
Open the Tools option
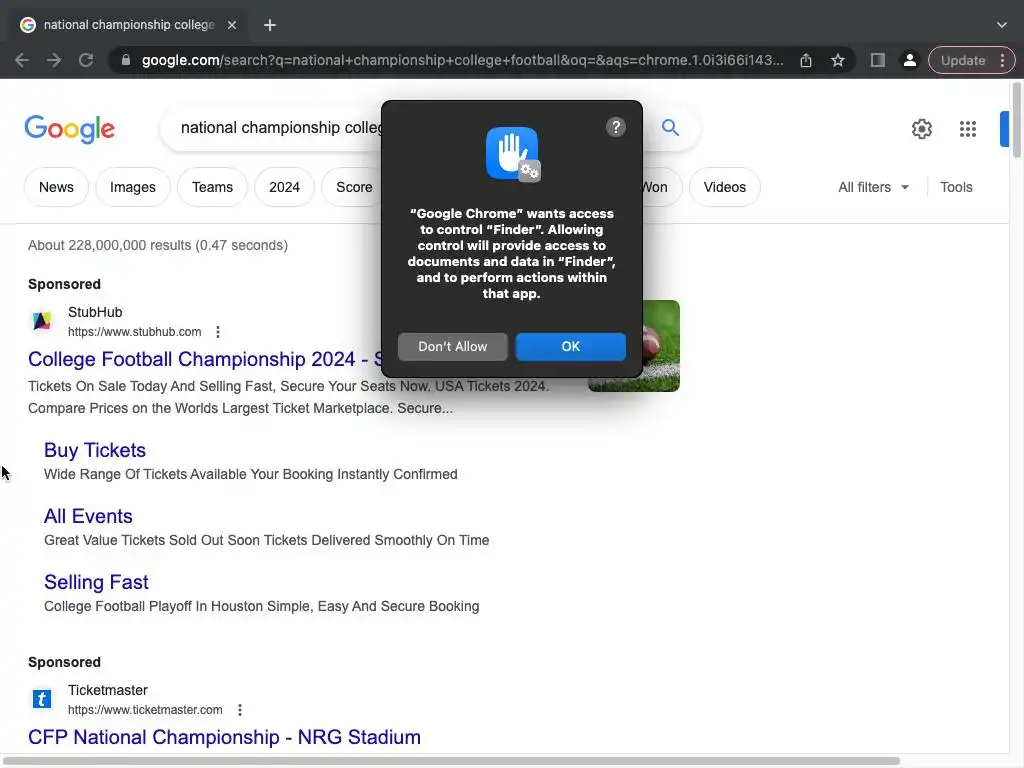click(956, 187)
